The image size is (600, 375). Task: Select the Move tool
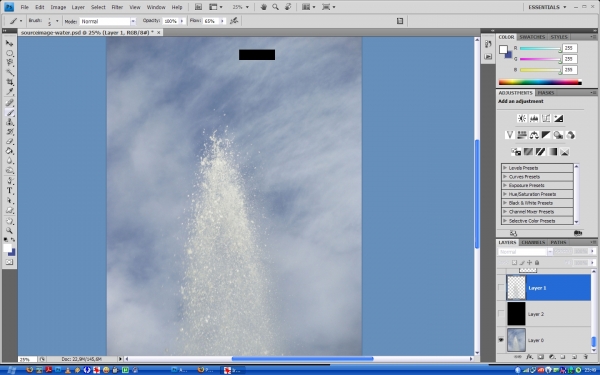[x=10, y=43]
